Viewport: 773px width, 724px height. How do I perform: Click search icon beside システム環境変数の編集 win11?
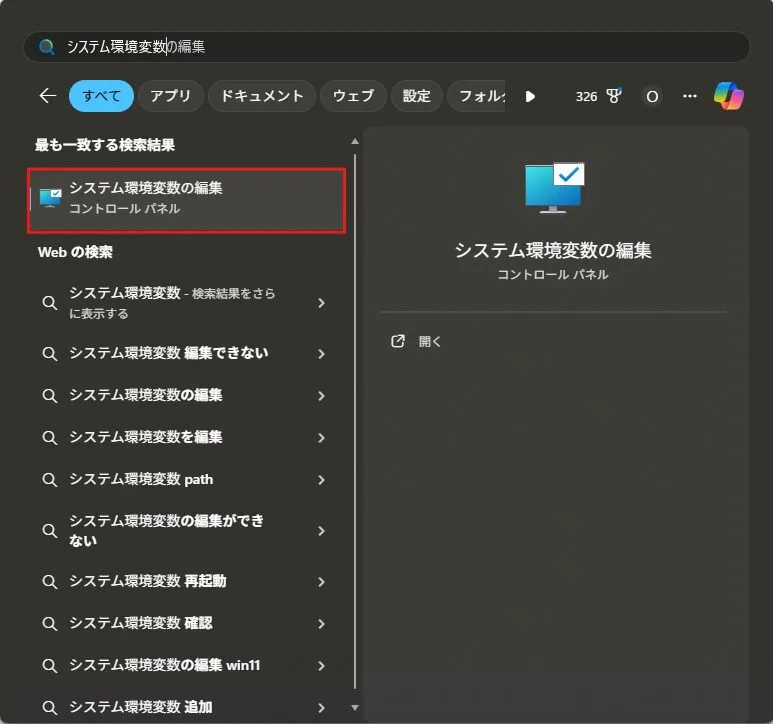(49, 666)
